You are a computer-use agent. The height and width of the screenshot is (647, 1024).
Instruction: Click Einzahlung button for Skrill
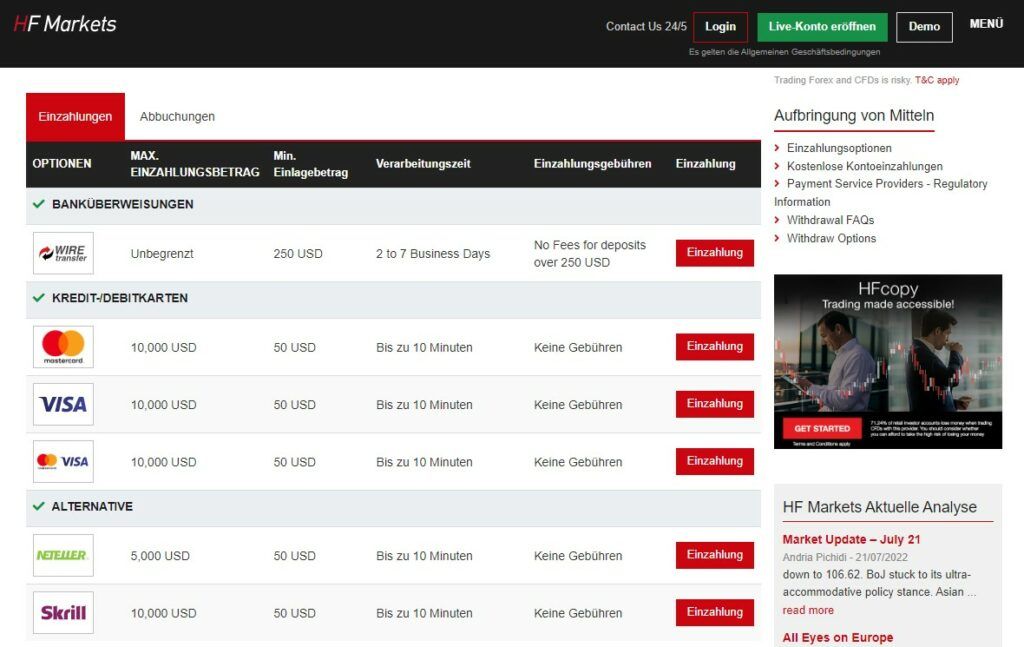714,612
